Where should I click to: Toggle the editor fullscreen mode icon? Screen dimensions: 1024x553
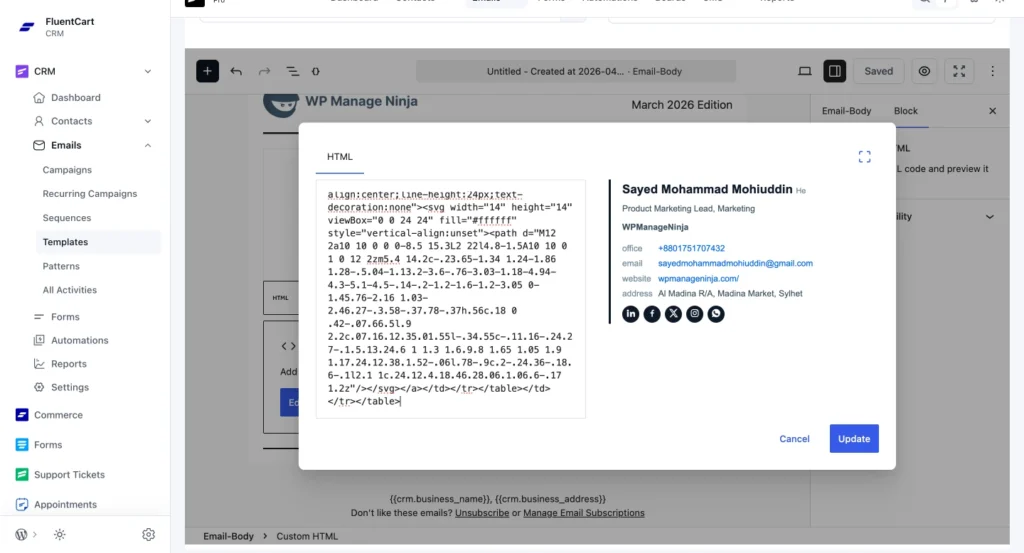[959, 71]
